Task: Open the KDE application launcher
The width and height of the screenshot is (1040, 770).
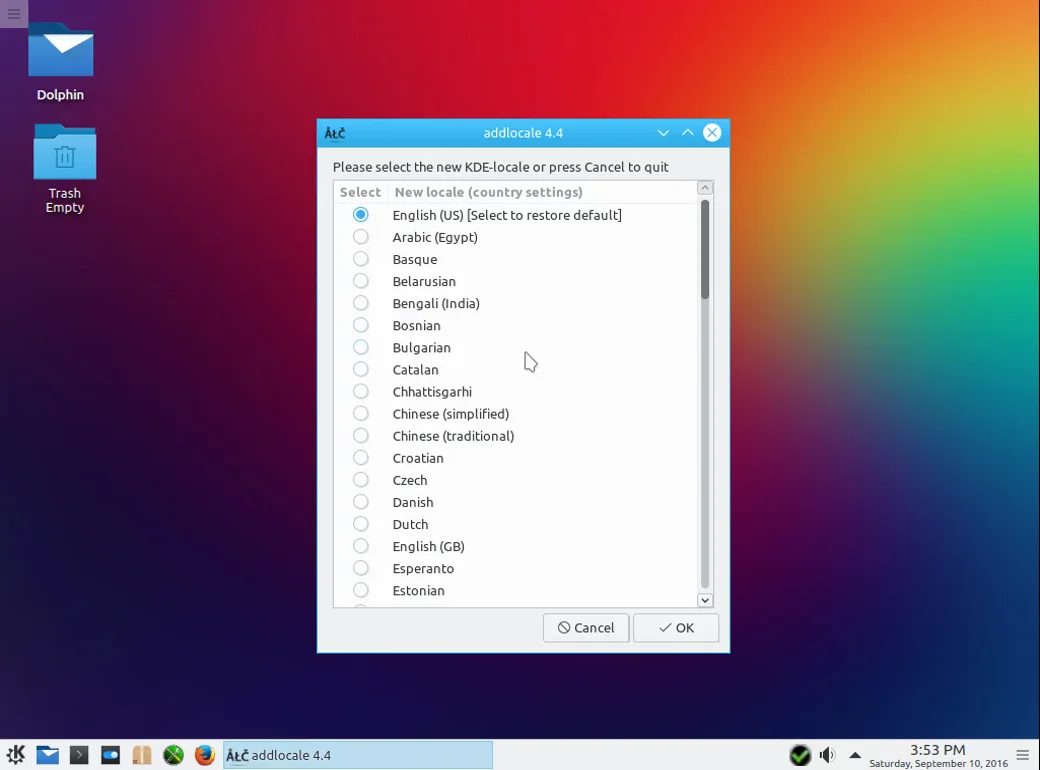Action: pos(16,755)
